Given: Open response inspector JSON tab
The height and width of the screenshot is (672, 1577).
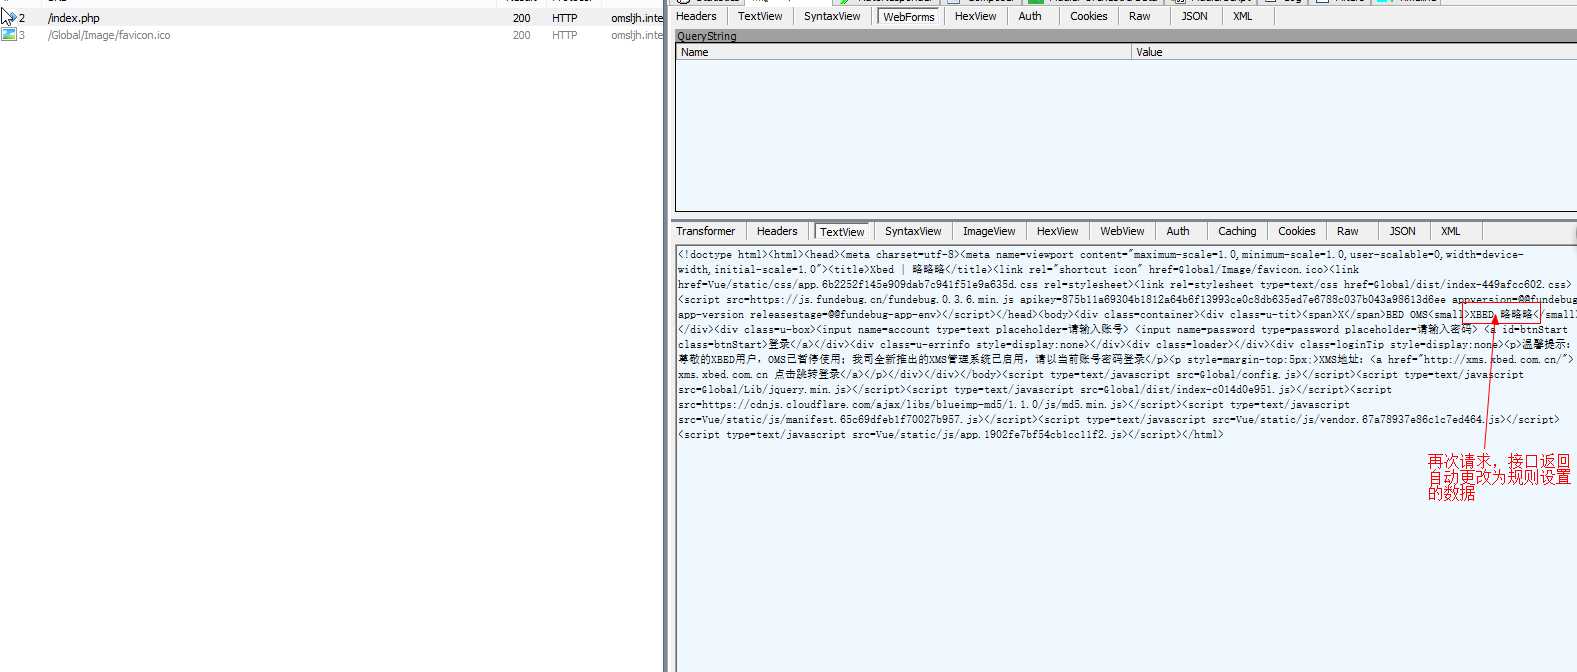Looking at the screenshot, I should click(1402, 231).
